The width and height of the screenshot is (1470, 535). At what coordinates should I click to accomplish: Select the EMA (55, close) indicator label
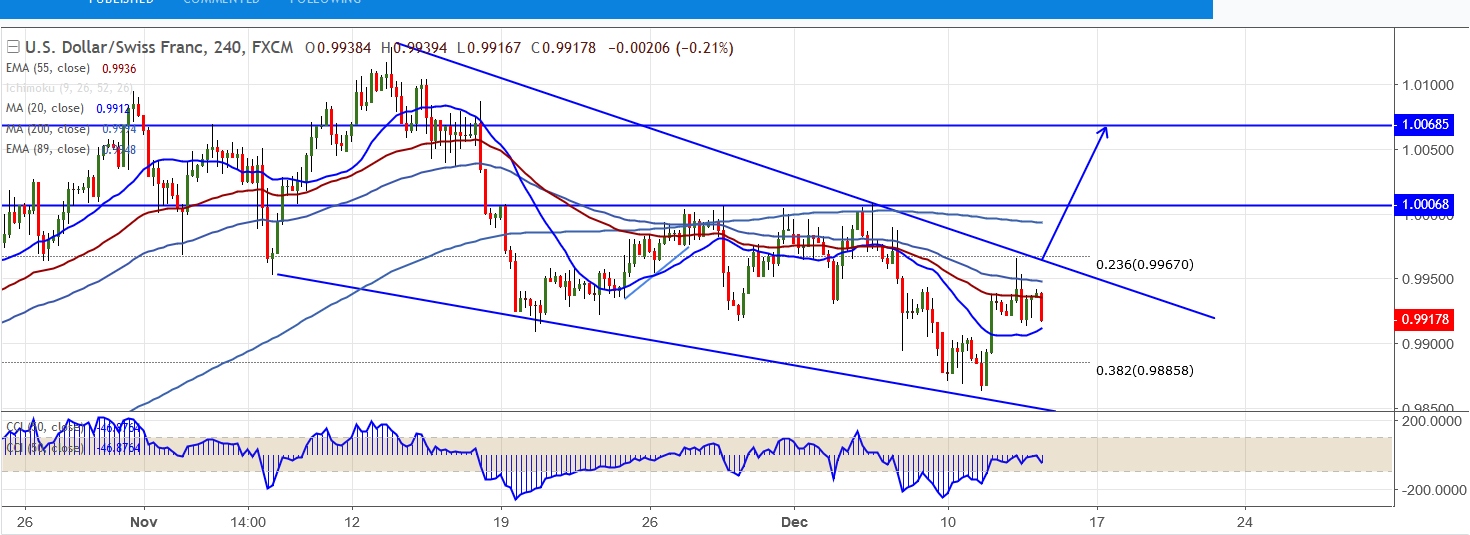click(47, 68)
